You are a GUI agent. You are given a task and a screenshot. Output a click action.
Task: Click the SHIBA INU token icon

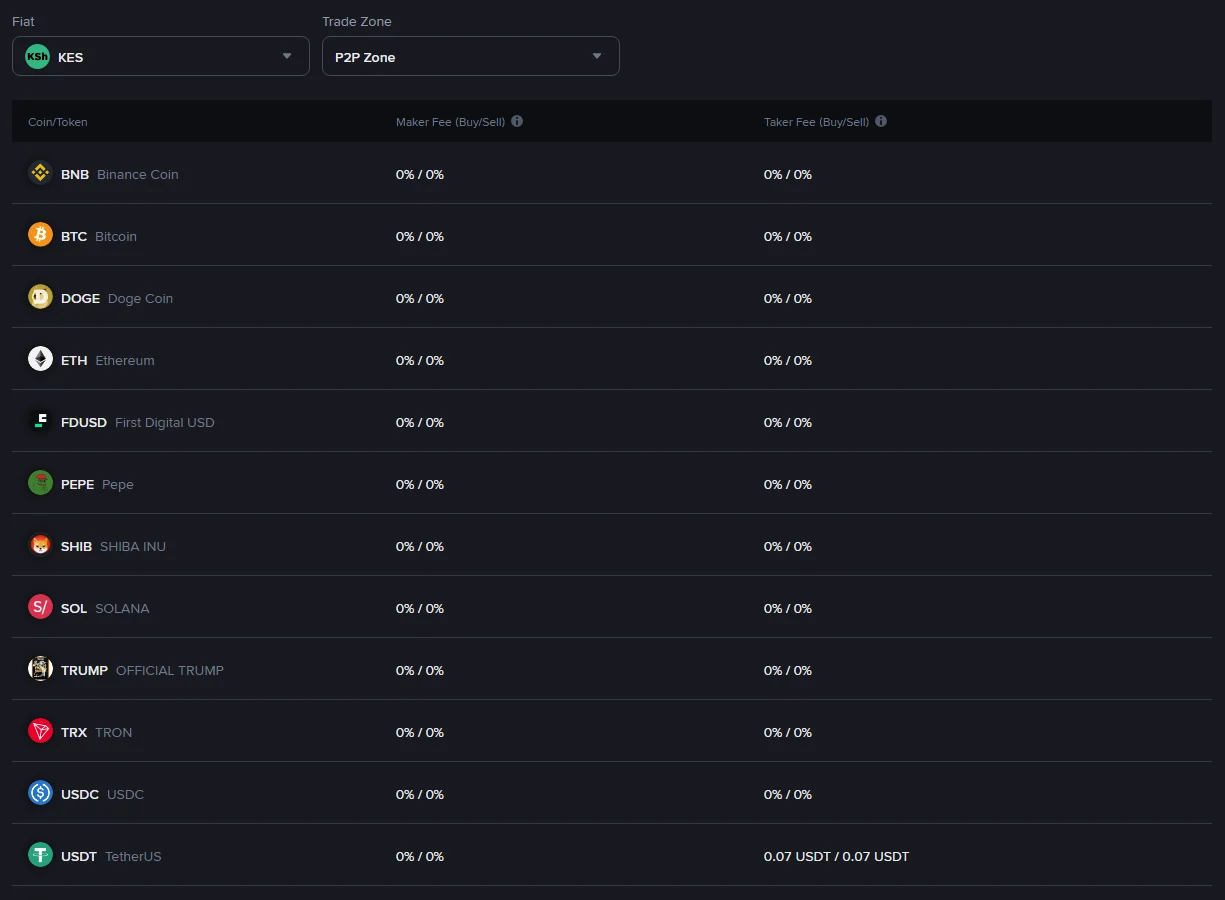40,545
